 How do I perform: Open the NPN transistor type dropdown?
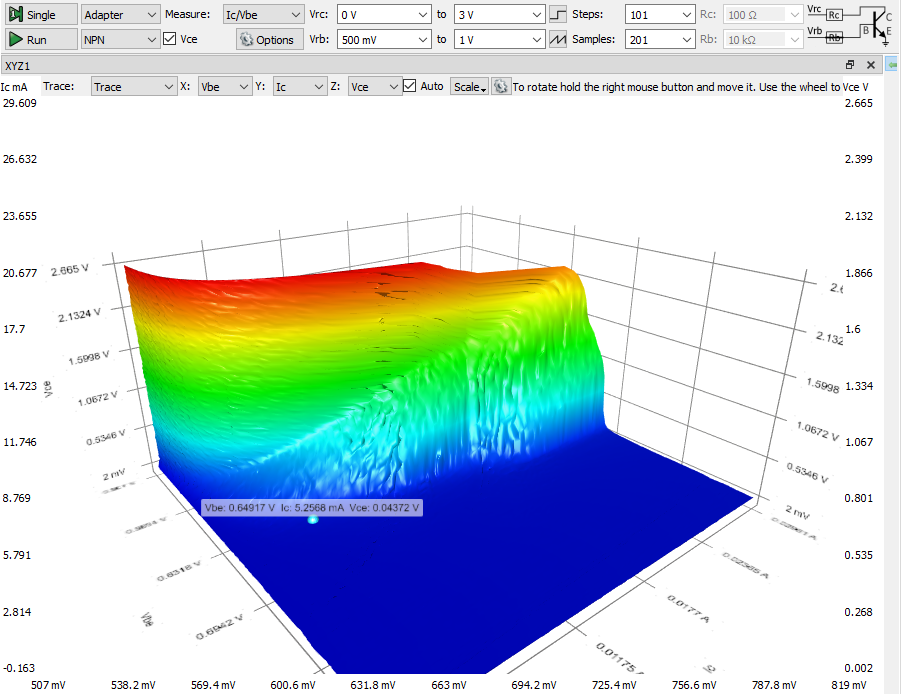coord(120,40)
